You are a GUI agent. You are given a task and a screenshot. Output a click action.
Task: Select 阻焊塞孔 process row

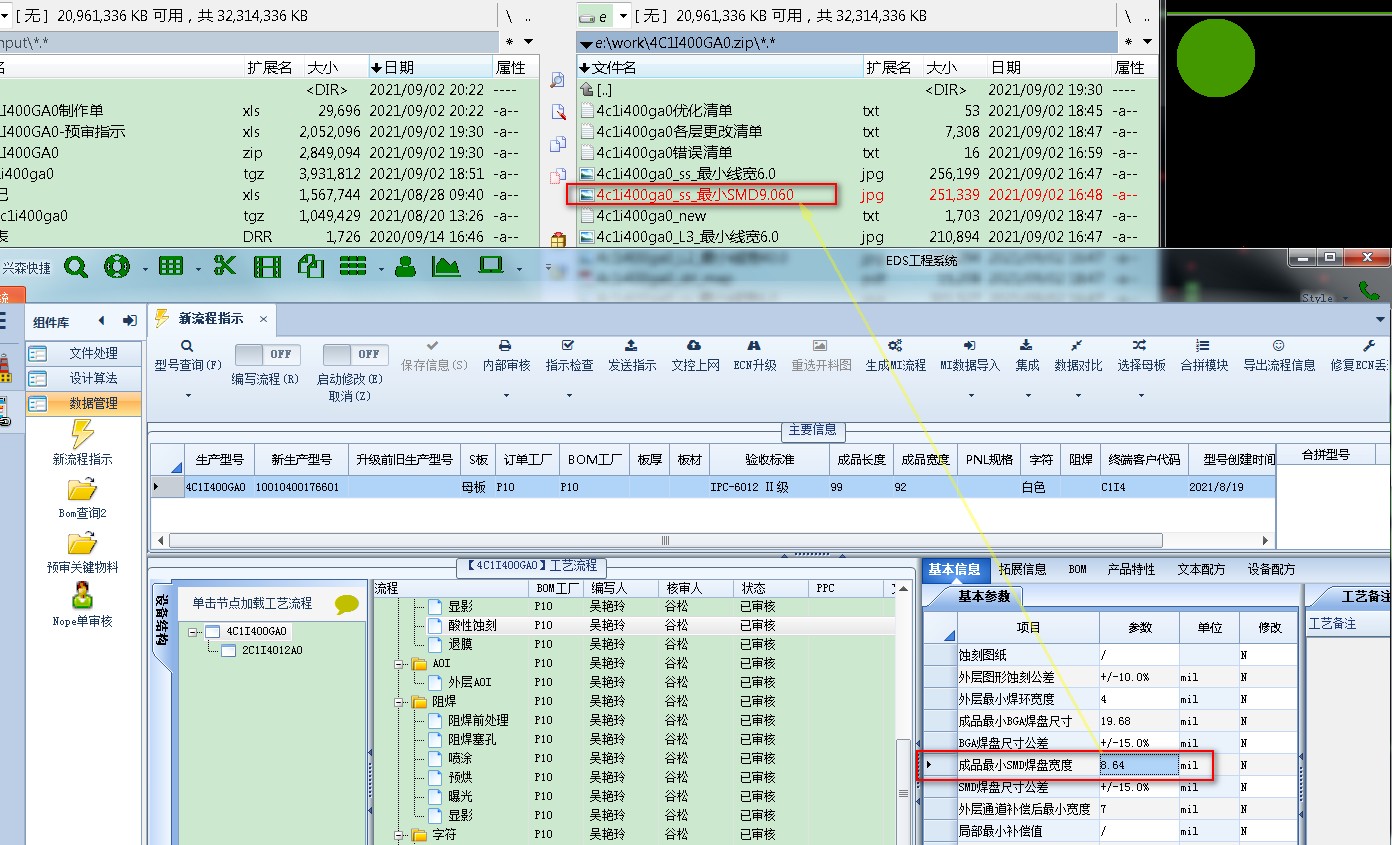click(x=634, y=739)
